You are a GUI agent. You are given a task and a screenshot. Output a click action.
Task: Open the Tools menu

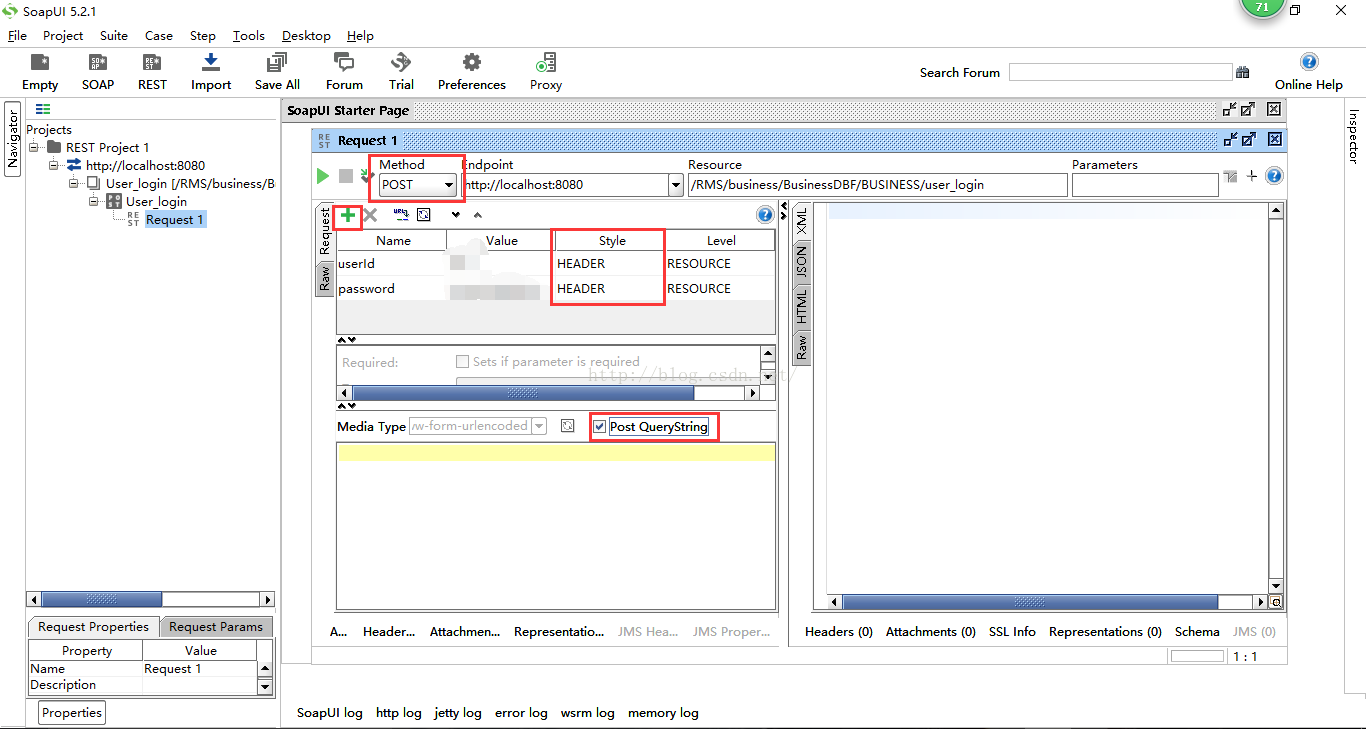[249, 35]
